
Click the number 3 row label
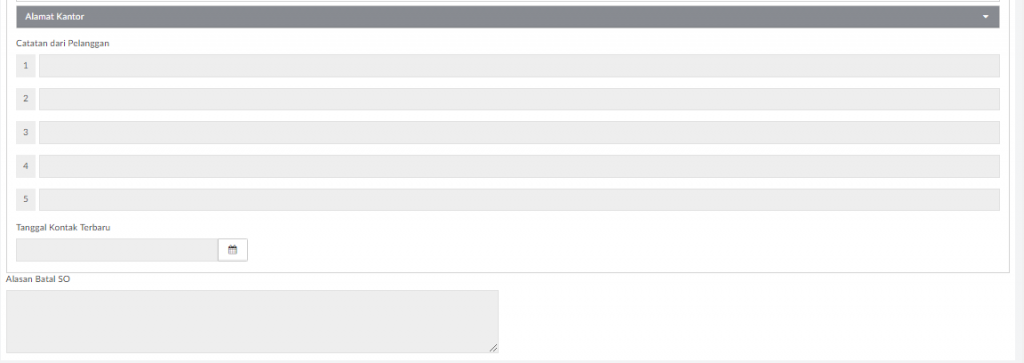click(x=25, y=133)
